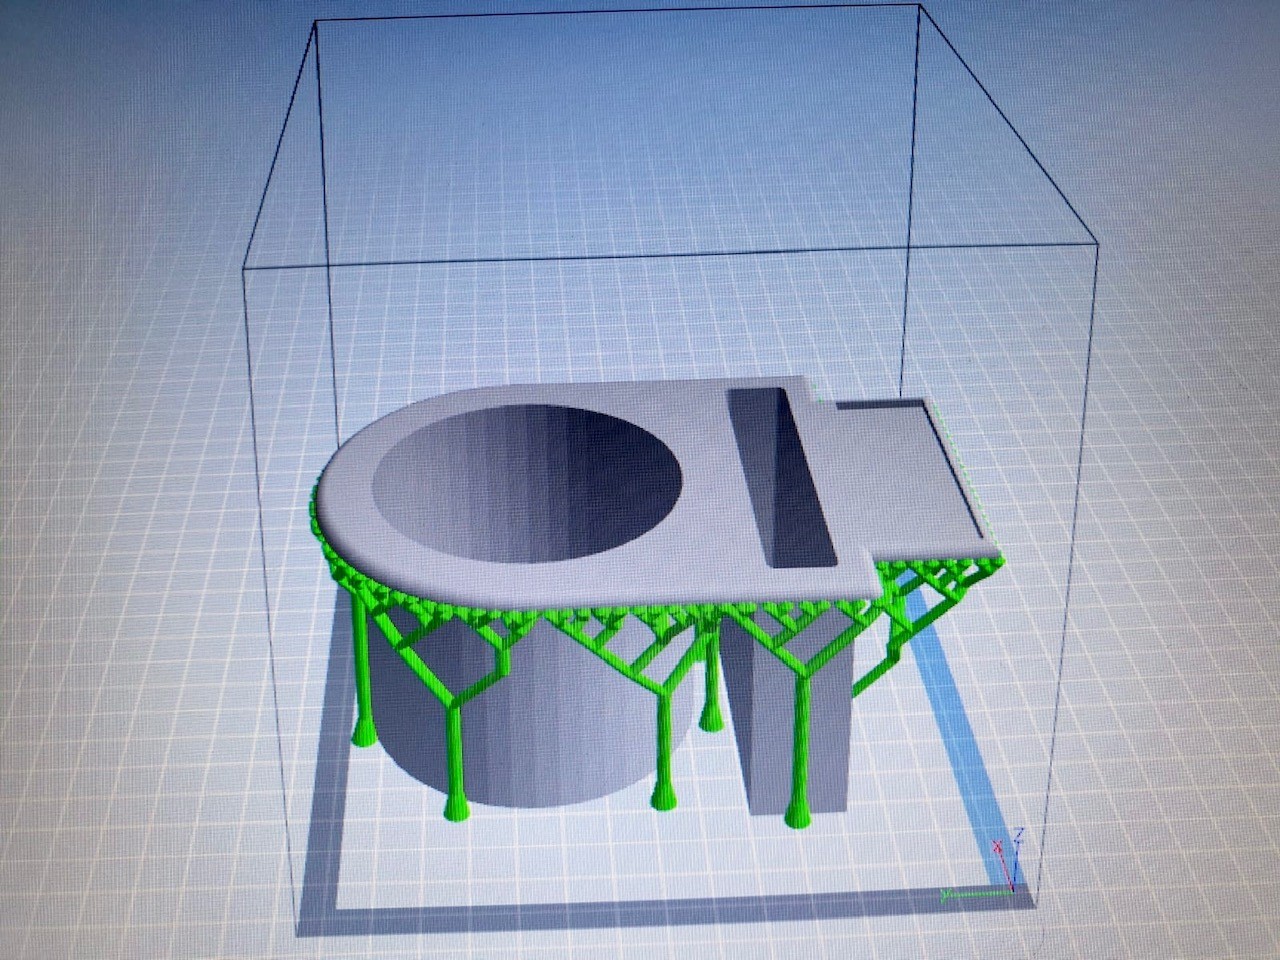
Task: Click the blue Z axis label
Action: click(1017, 833)
